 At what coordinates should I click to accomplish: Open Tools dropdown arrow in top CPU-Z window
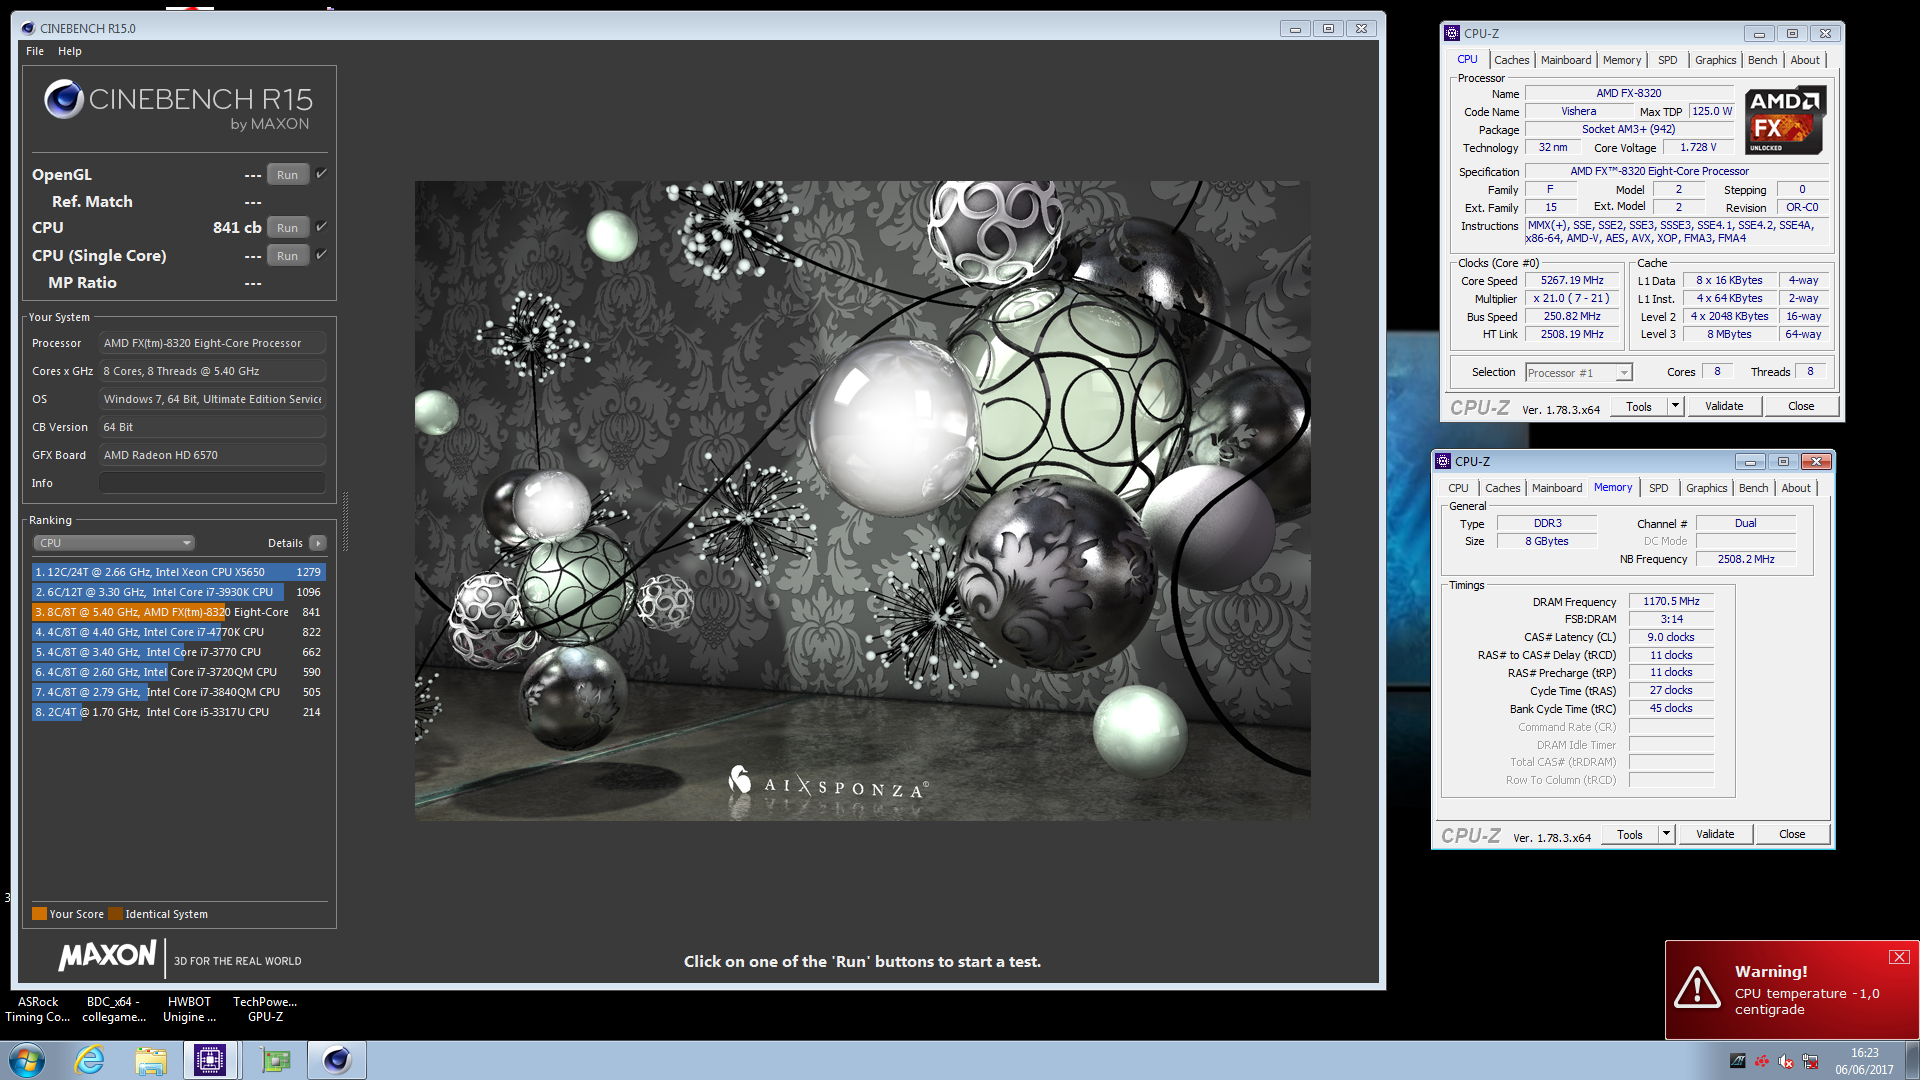1675,406
